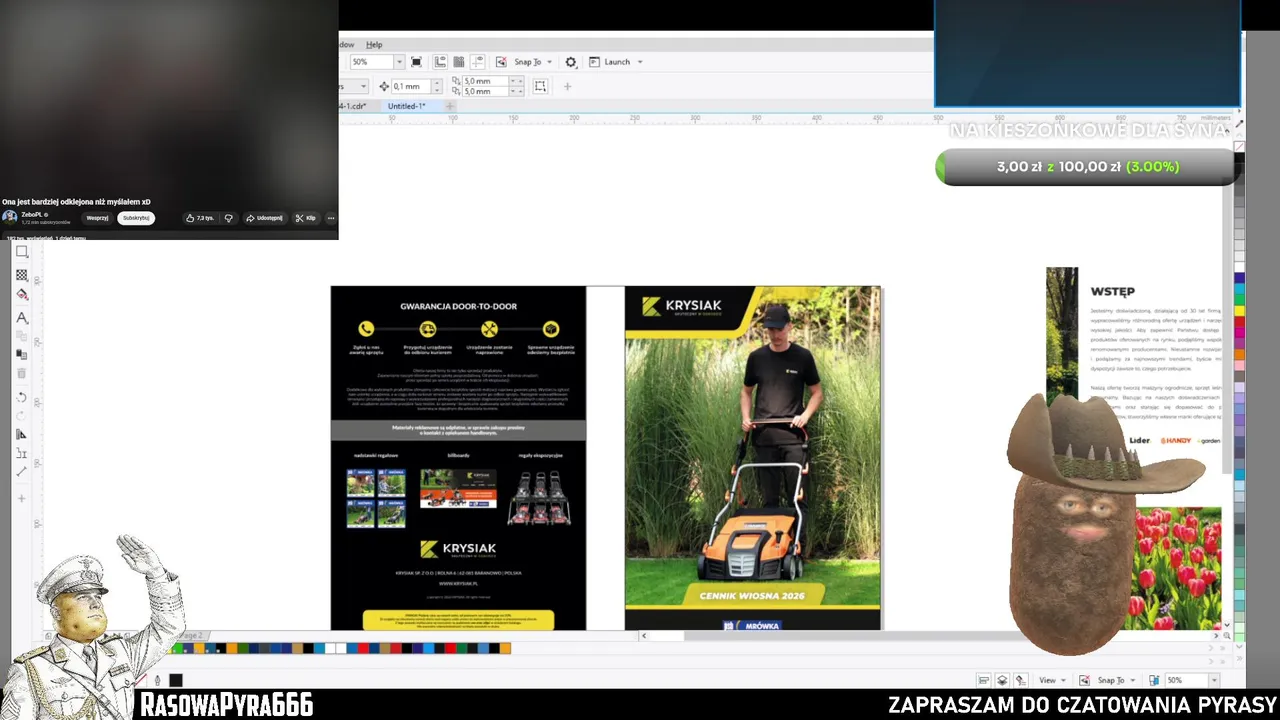Select the lawnmower front cover page
Image resolution: width=1280 pixels, height=720 pixels.
(753, 458)
